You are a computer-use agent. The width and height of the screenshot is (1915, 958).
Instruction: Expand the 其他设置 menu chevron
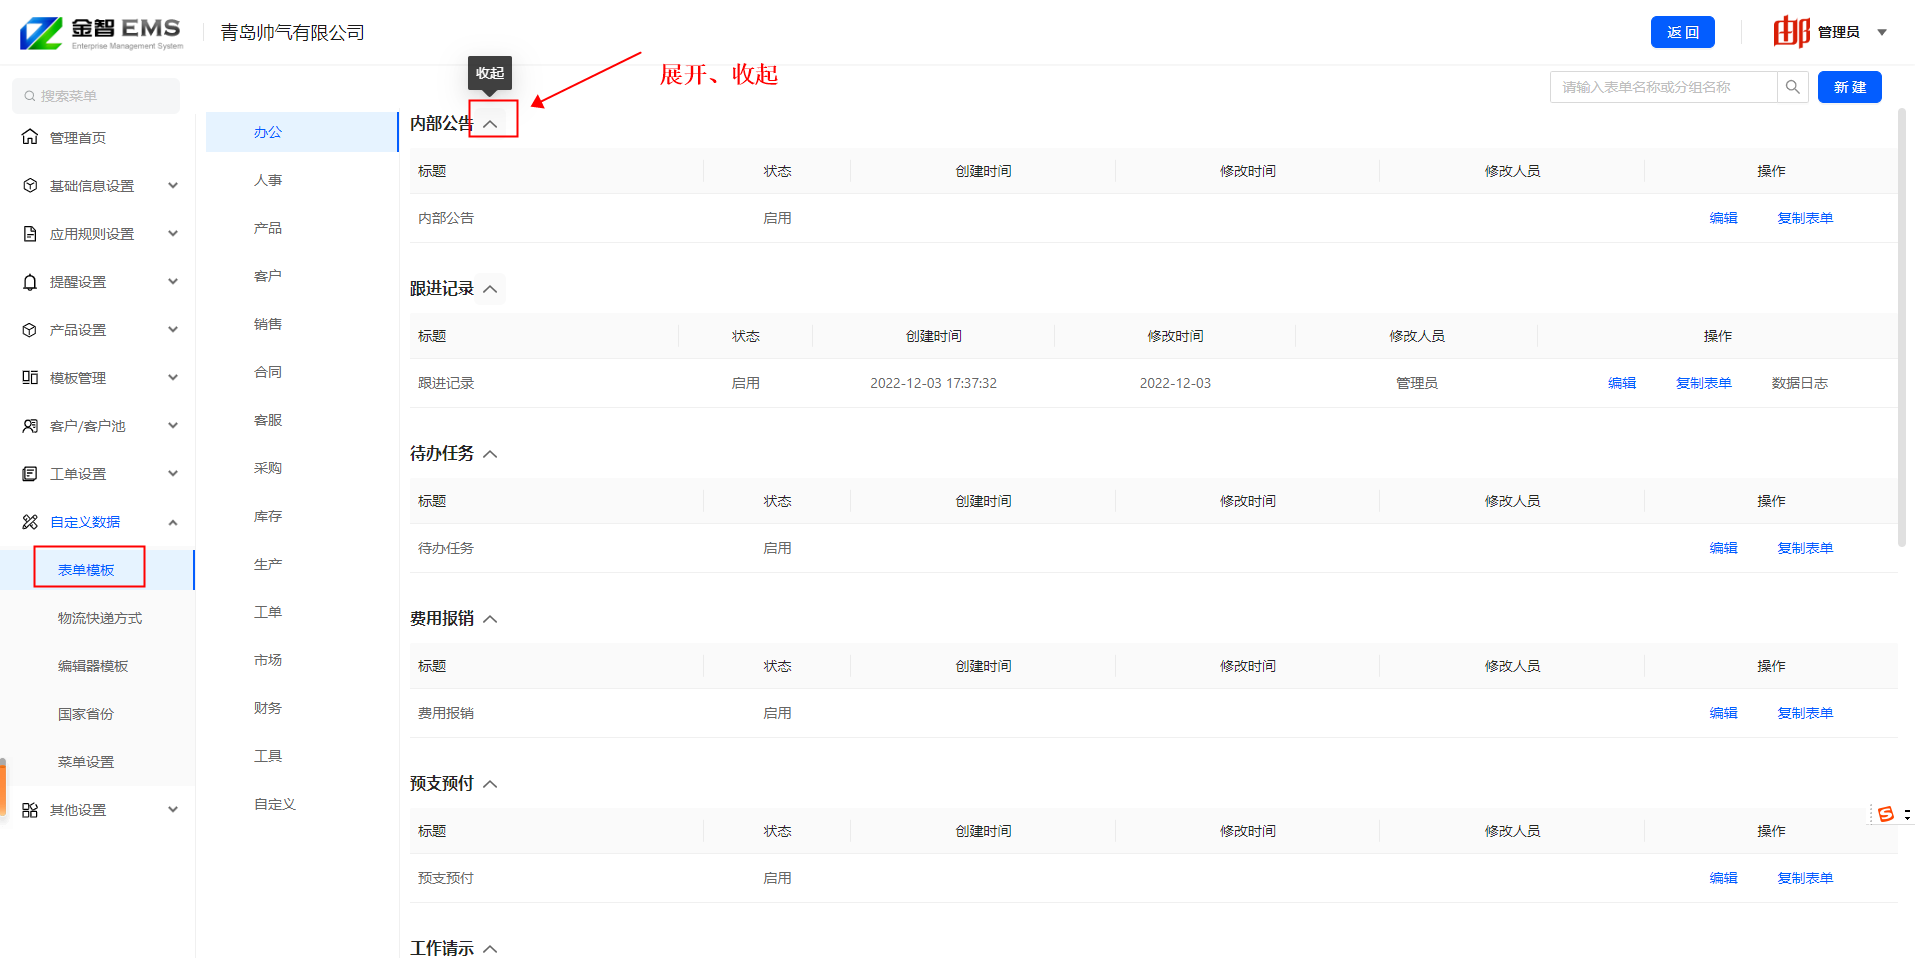(x=173, y=809)
